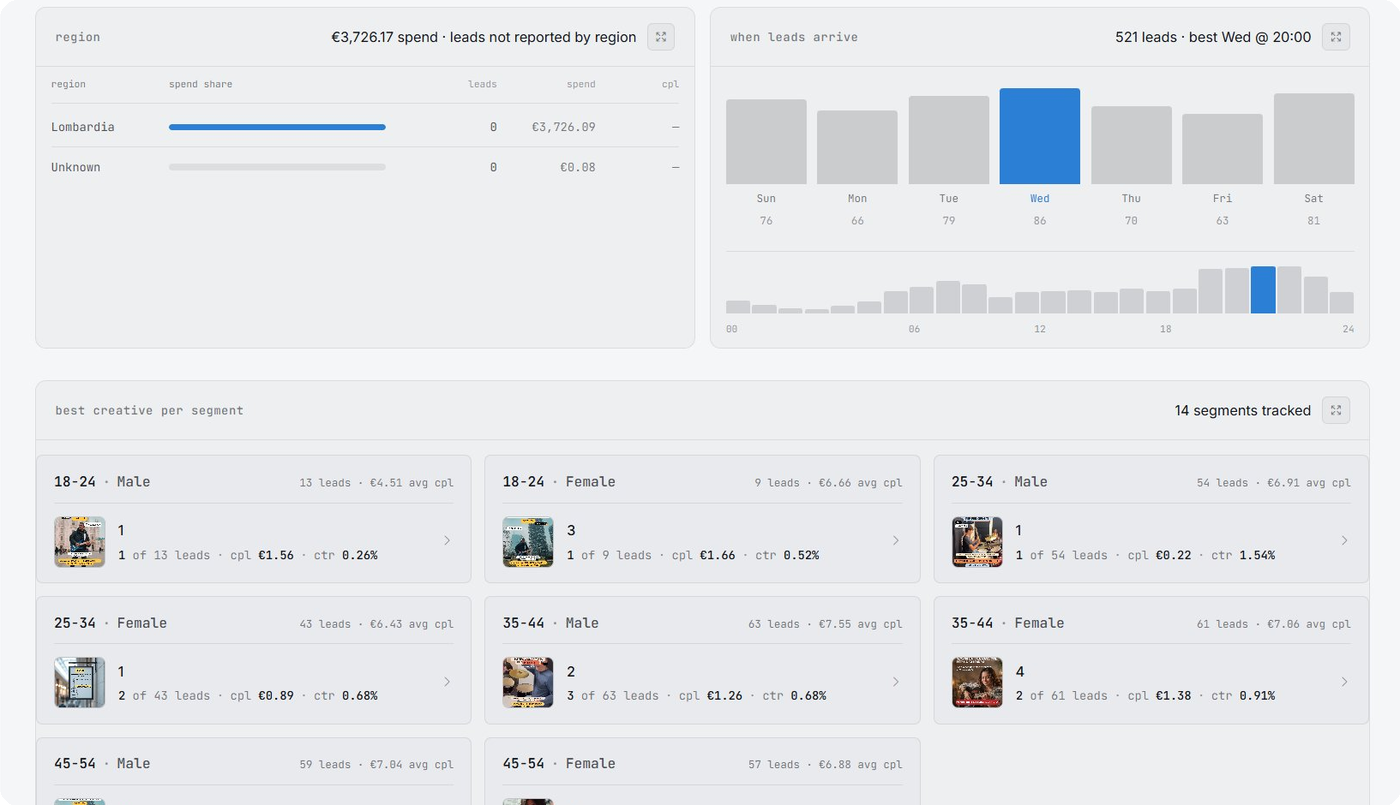Click the Unknown region row label
Screen dimensions: 1400x805
pyautogui.click(x=76, y=167)
